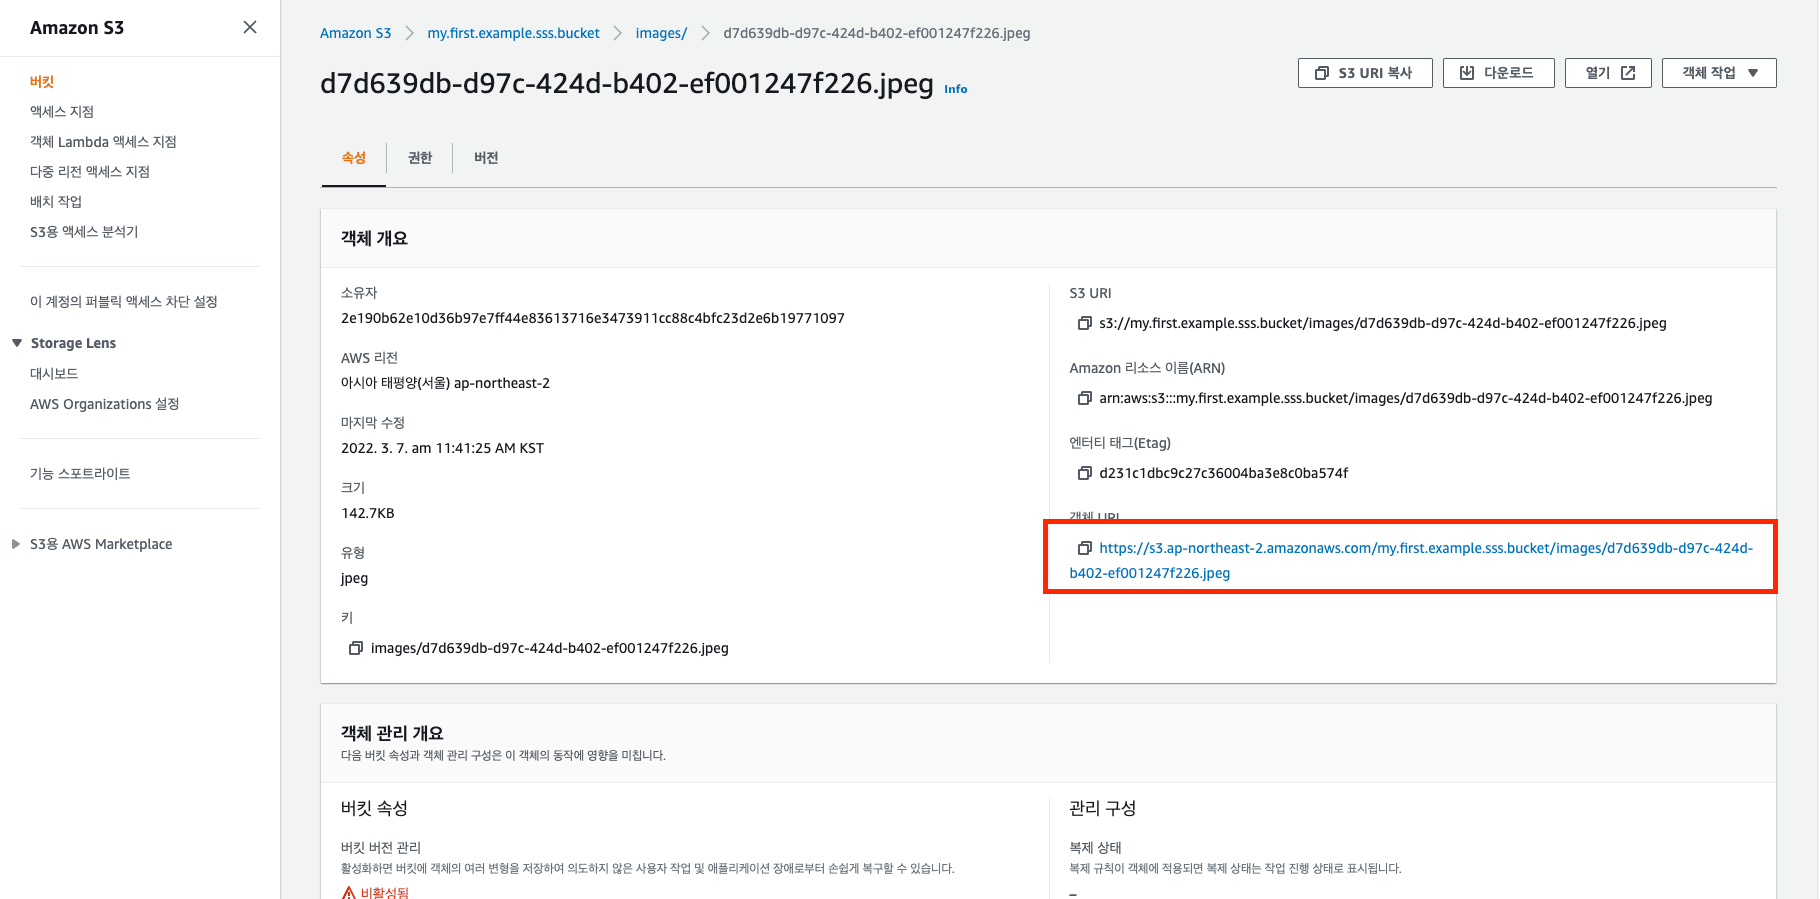The height and width of the screenshot is (899, 1820).
Task: Select 액세스 지점 in the sidebar
Action: click(62, 112)
